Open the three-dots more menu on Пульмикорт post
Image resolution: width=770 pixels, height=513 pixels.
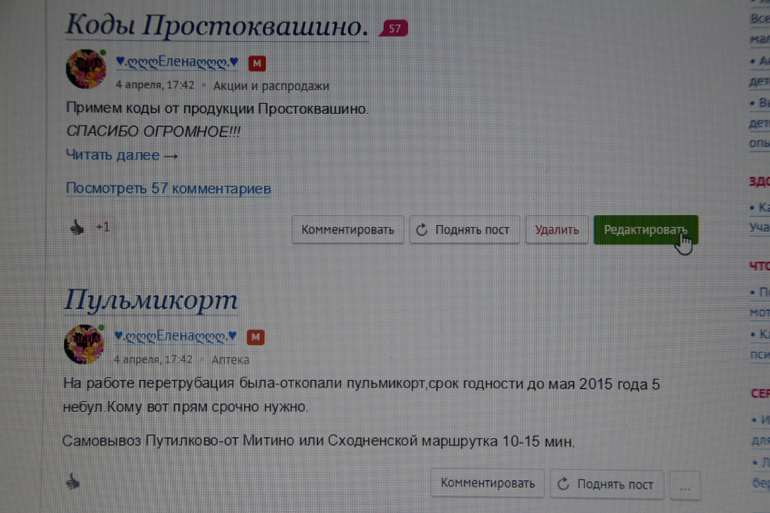[685, 485]
